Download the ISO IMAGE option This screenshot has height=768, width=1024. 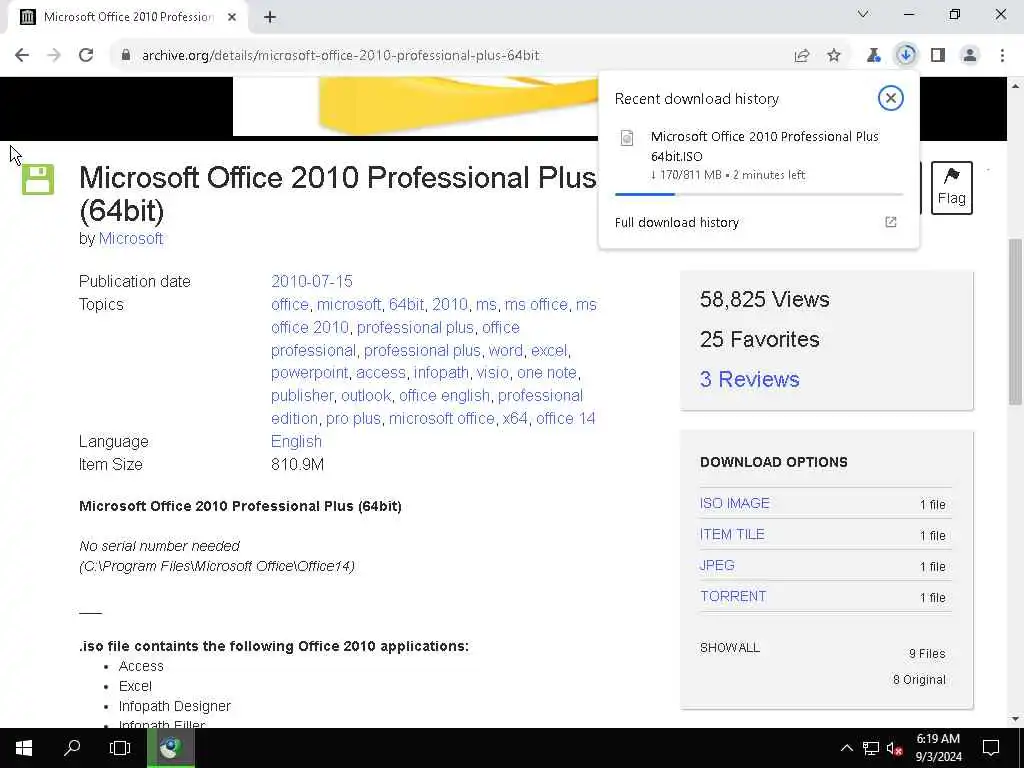coord(735,504)
